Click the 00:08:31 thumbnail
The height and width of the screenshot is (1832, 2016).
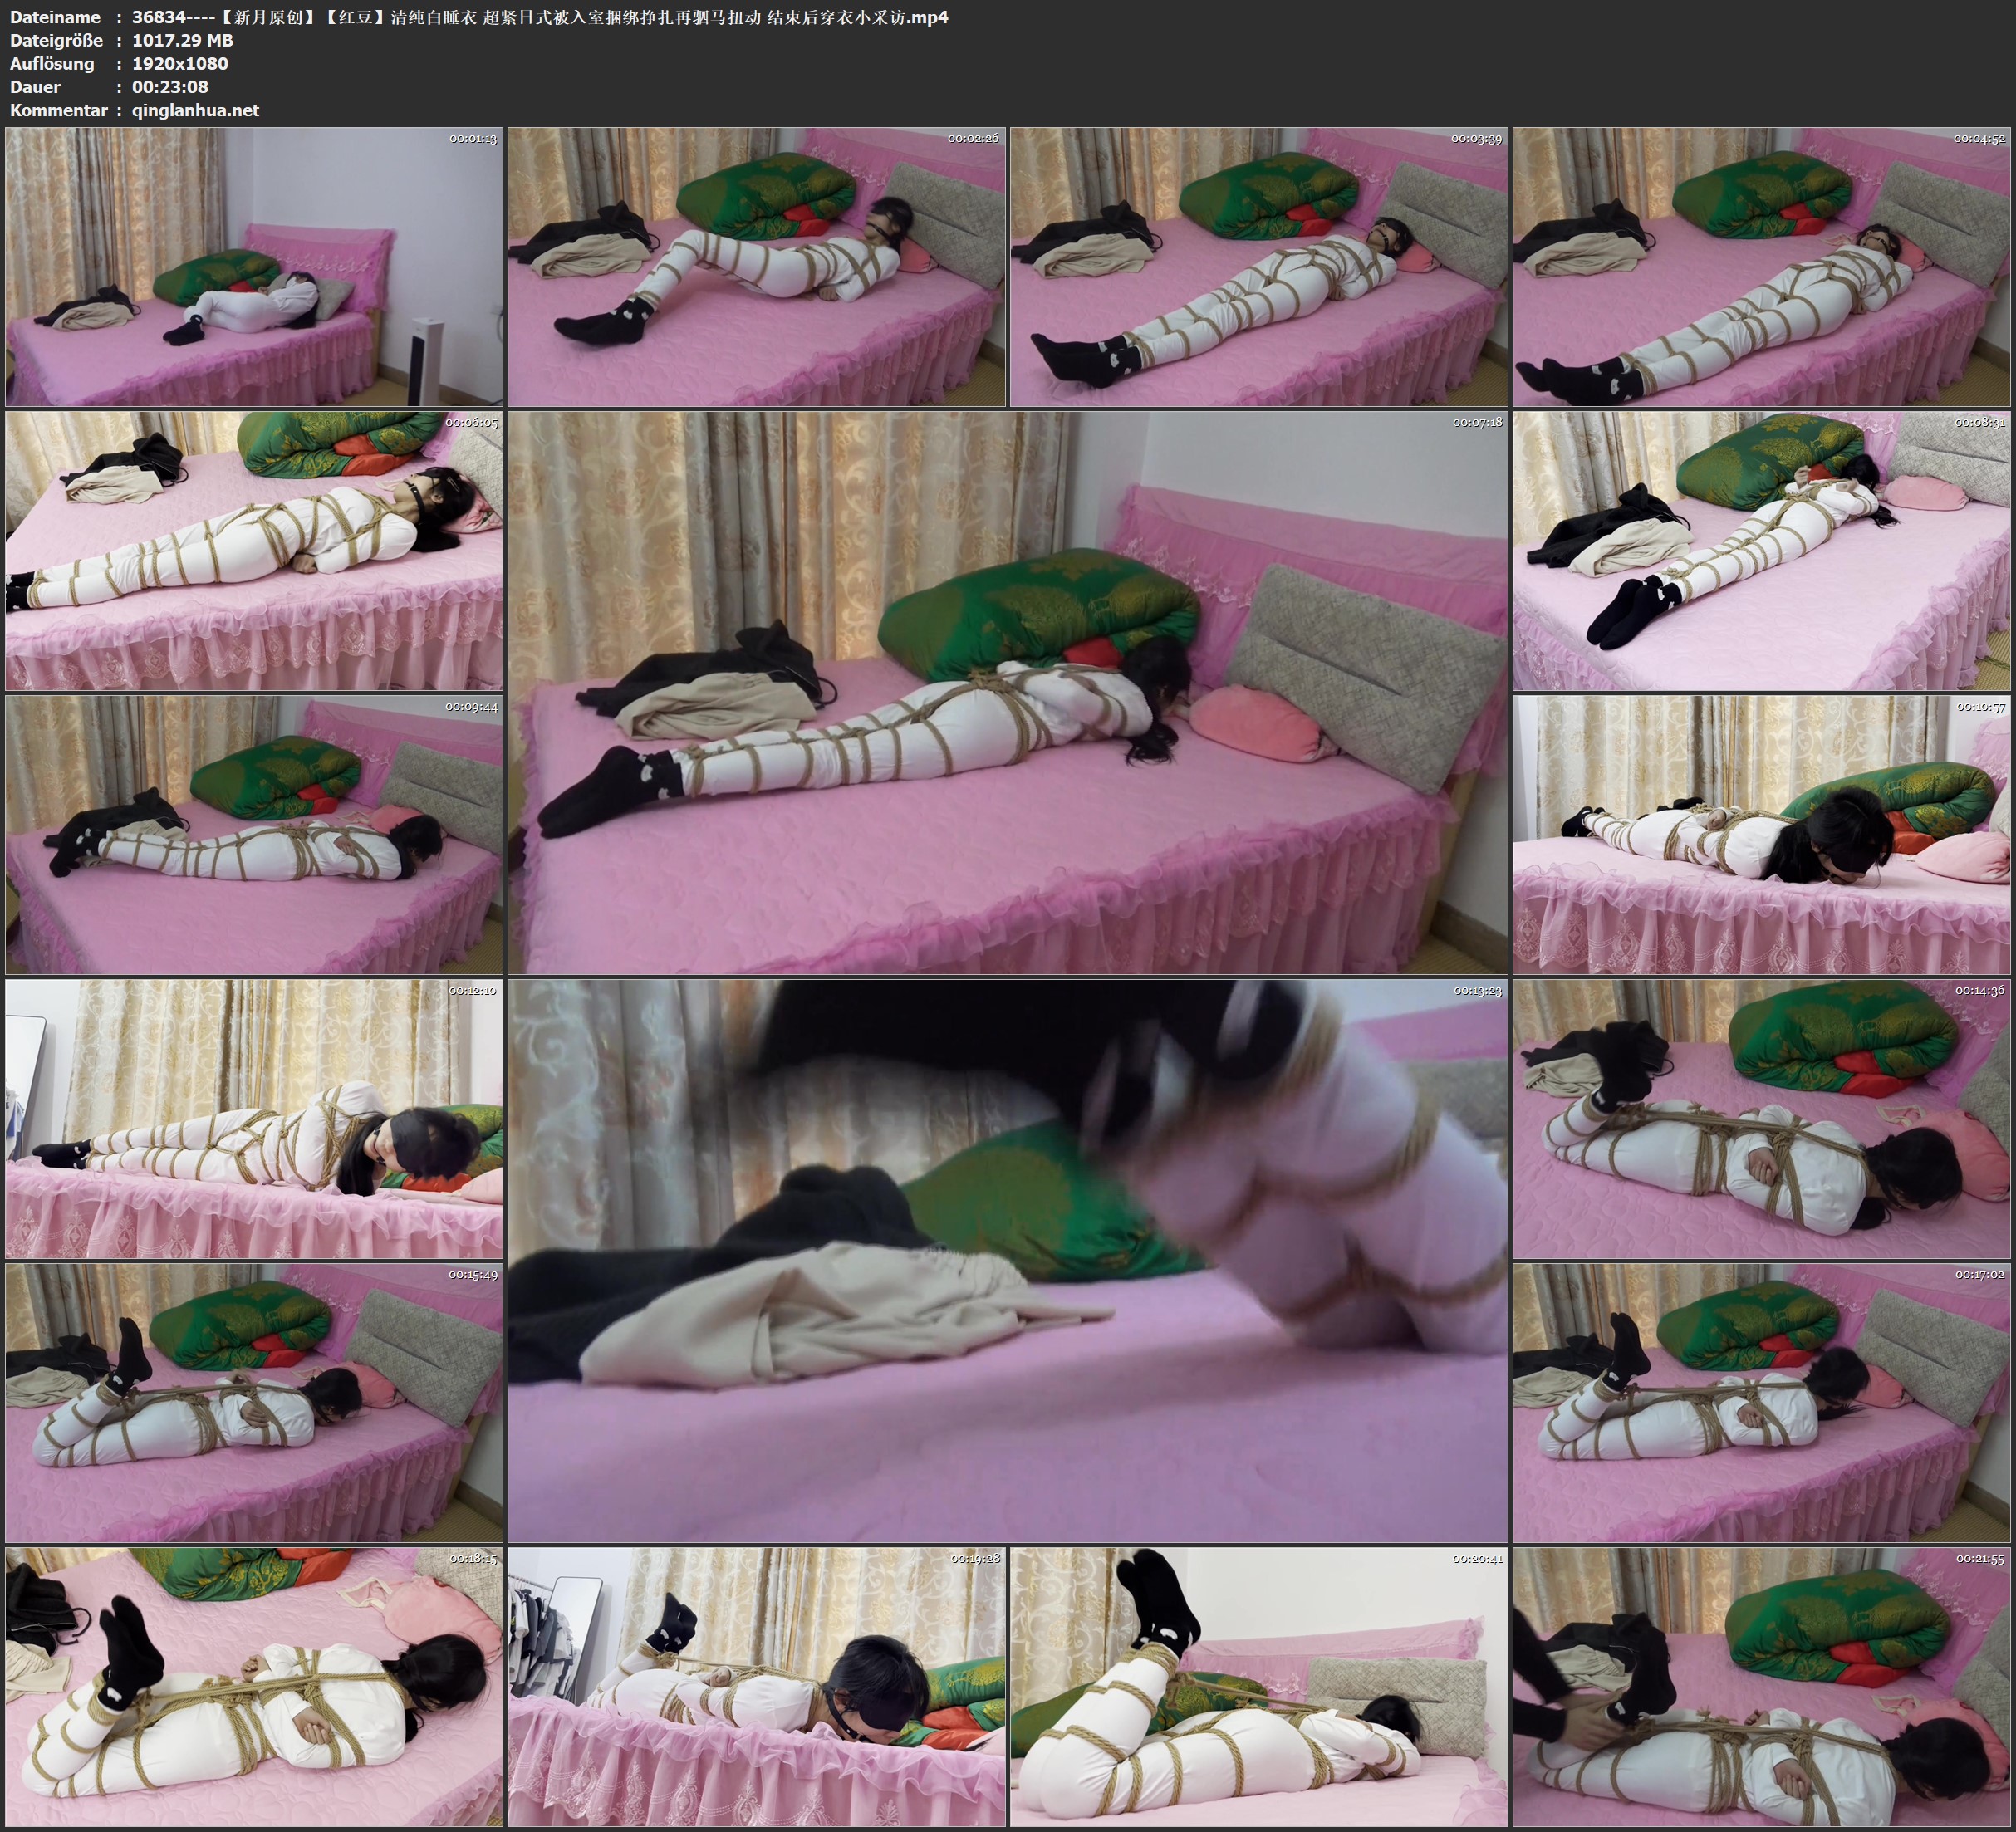pyautogui.click(x=1761, y=551)
